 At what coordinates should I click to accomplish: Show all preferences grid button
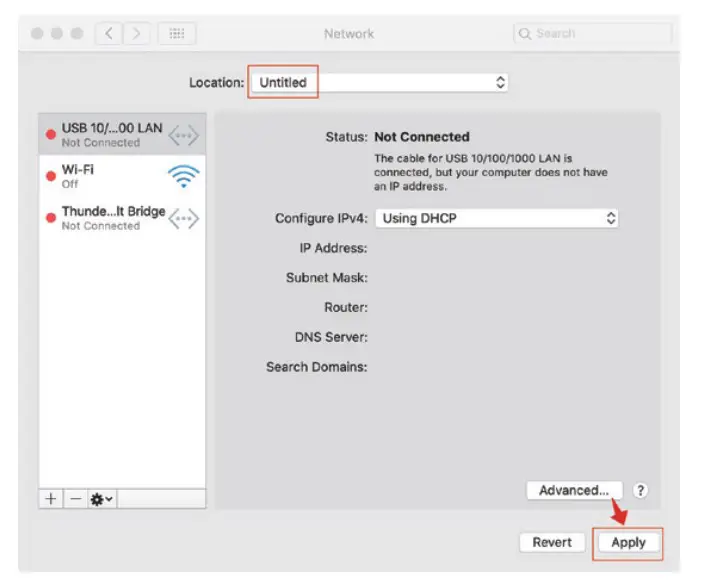(176, 34)
